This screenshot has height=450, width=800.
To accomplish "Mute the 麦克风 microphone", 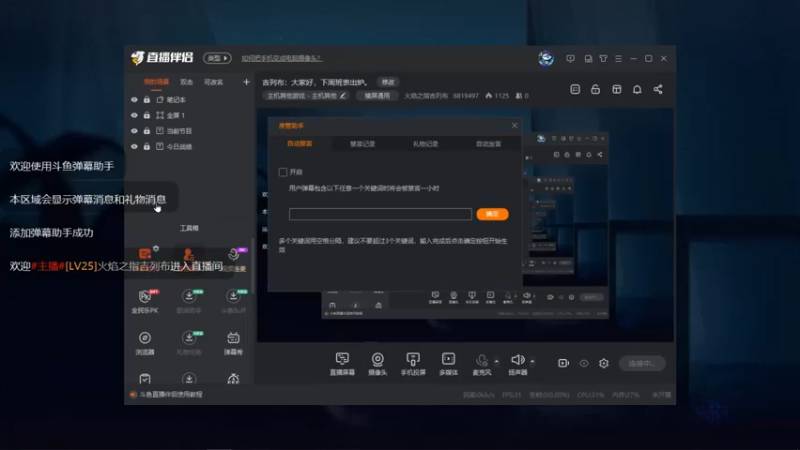I will (481, 364).
